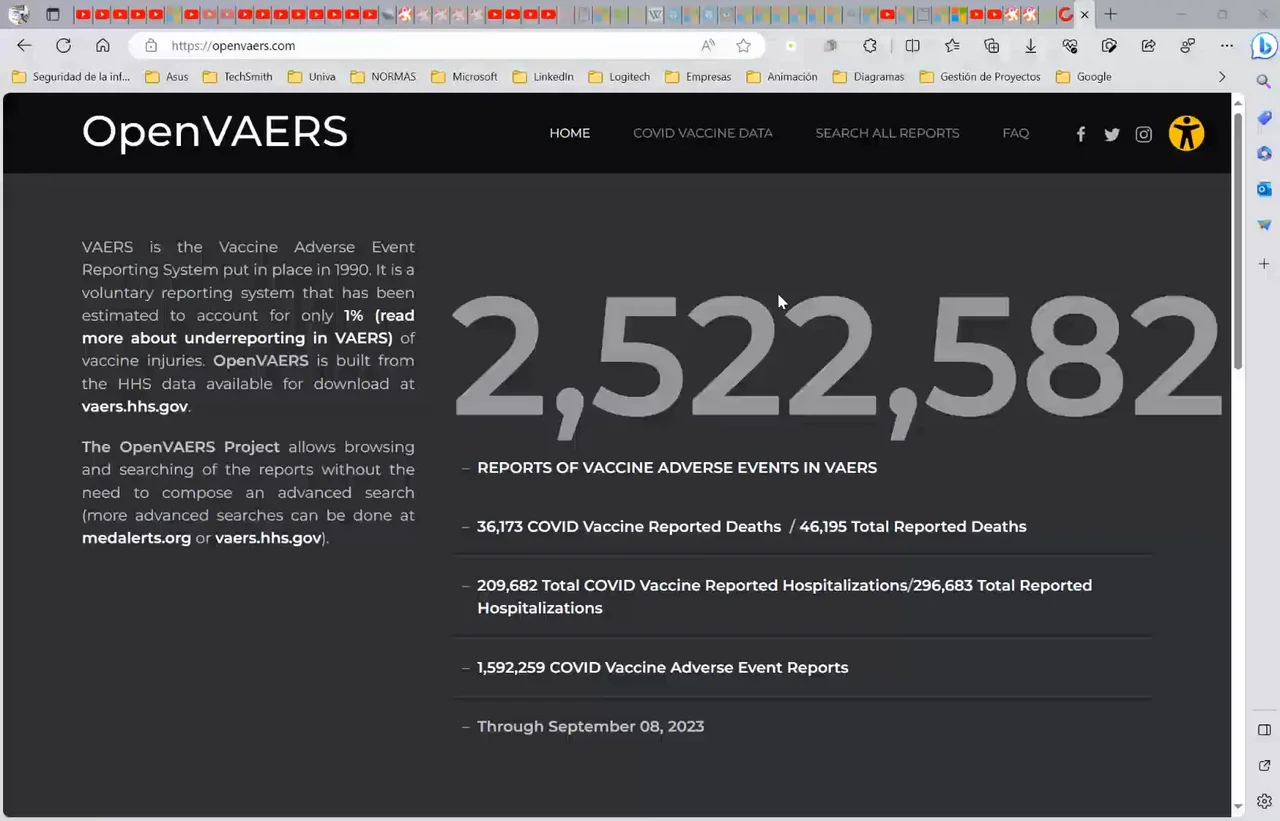
Task: Follow the medalerts.org link
Action: click(136, 538)
